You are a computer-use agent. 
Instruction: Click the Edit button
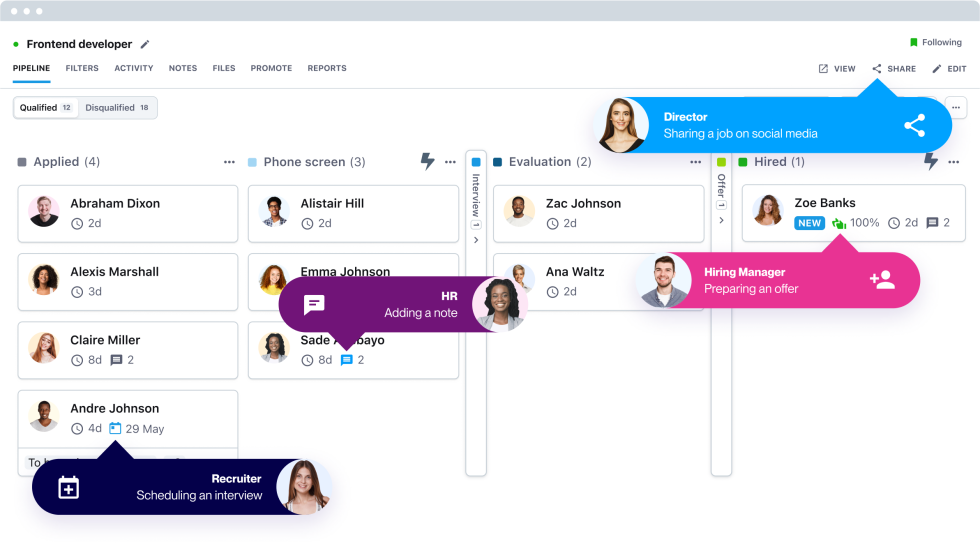coord(949,69)
